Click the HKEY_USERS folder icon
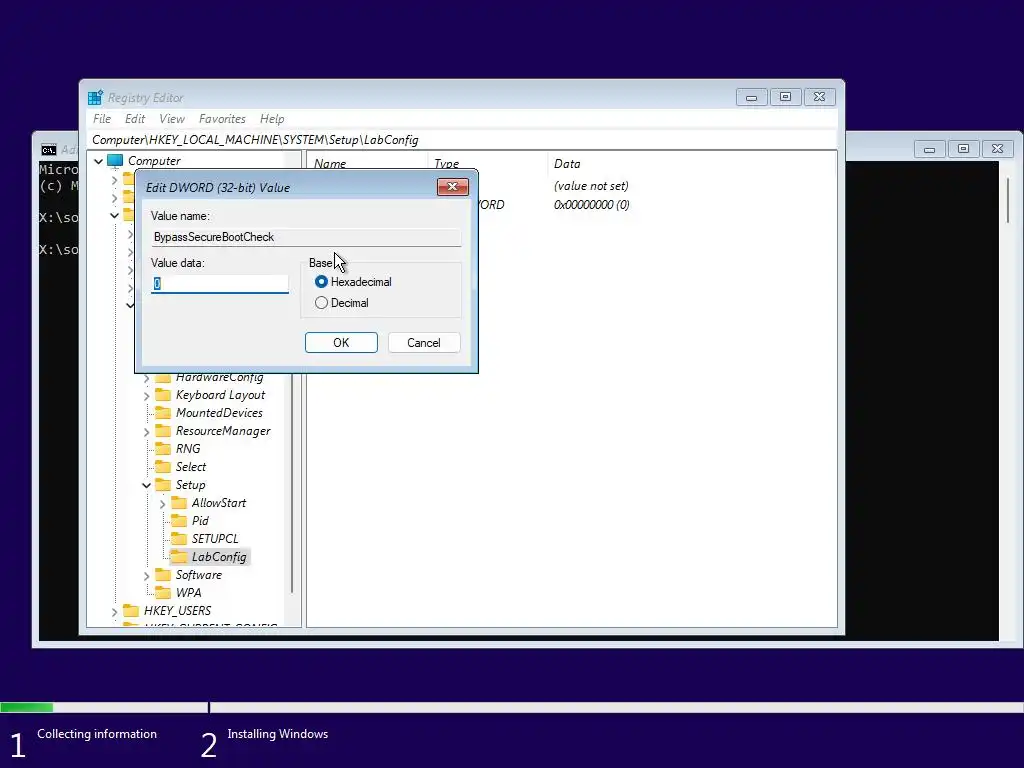Viewport: 1024px width, 768px height. [131, 611]
